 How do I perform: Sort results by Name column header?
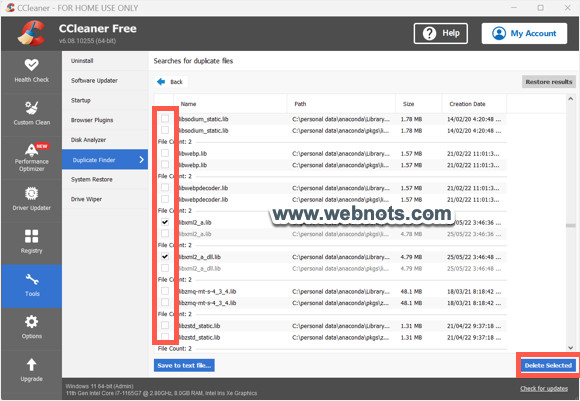pos(230,104)
